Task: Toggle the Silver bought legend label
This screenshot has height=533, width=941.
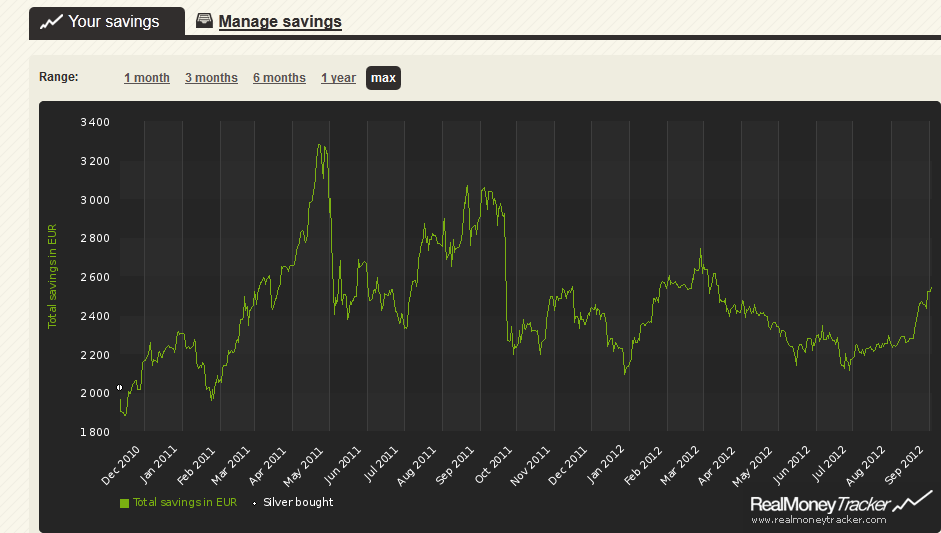Action: [x=298, y=503]
